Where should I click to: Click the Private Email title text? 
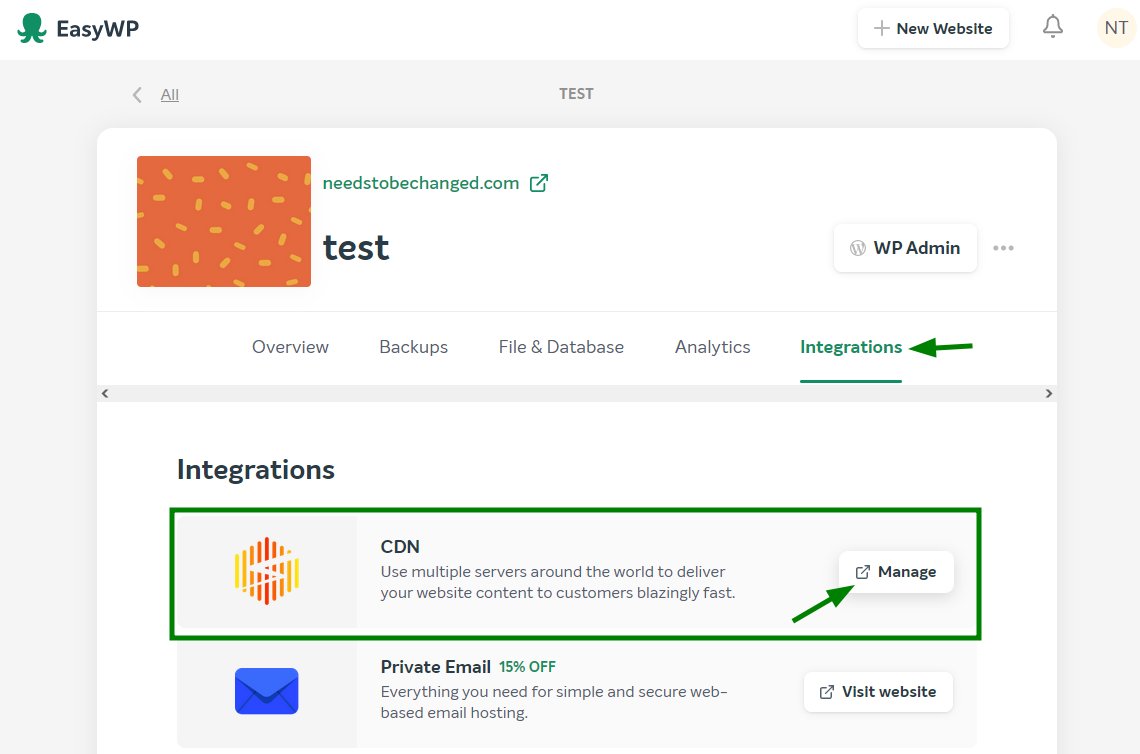coord(435,667)
